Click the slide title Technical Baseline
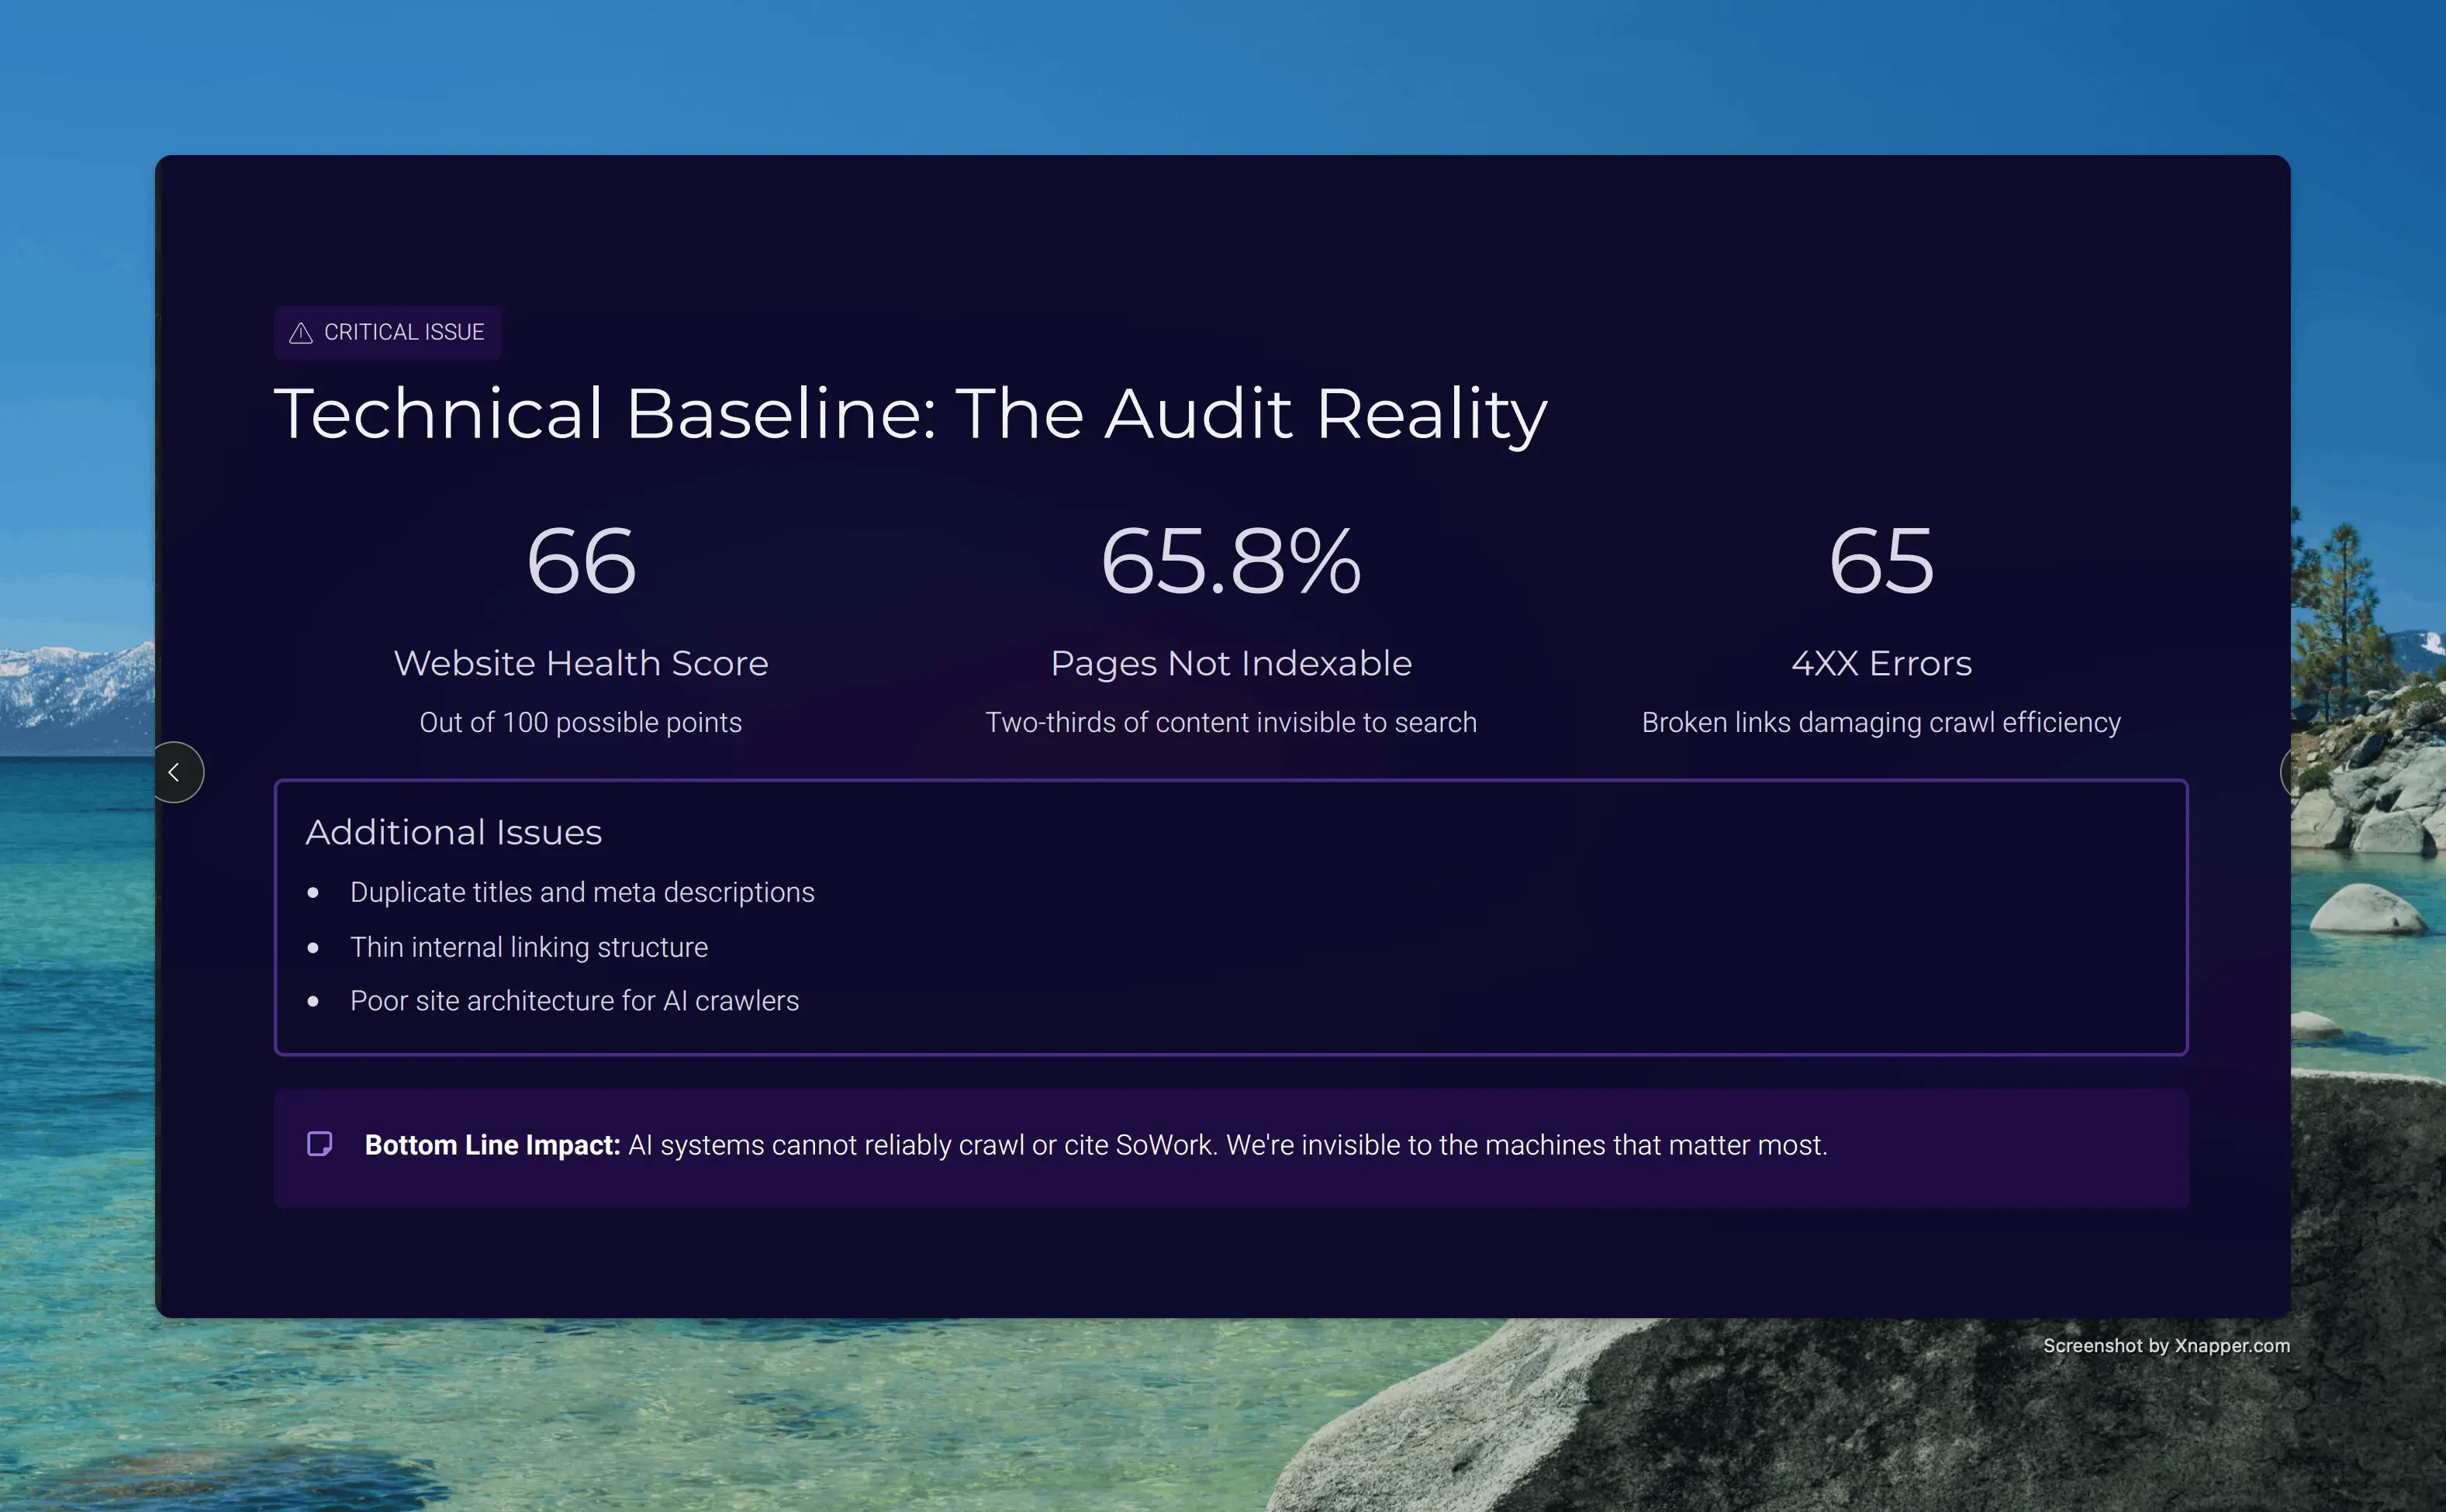2446x1512 pixels. coord(910,413)
